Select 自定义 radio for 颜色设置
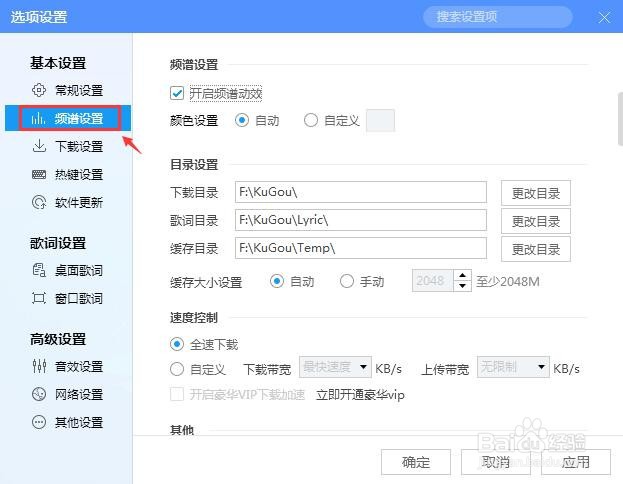Viewport: 623px width, 484px height. tap(311, 120)
